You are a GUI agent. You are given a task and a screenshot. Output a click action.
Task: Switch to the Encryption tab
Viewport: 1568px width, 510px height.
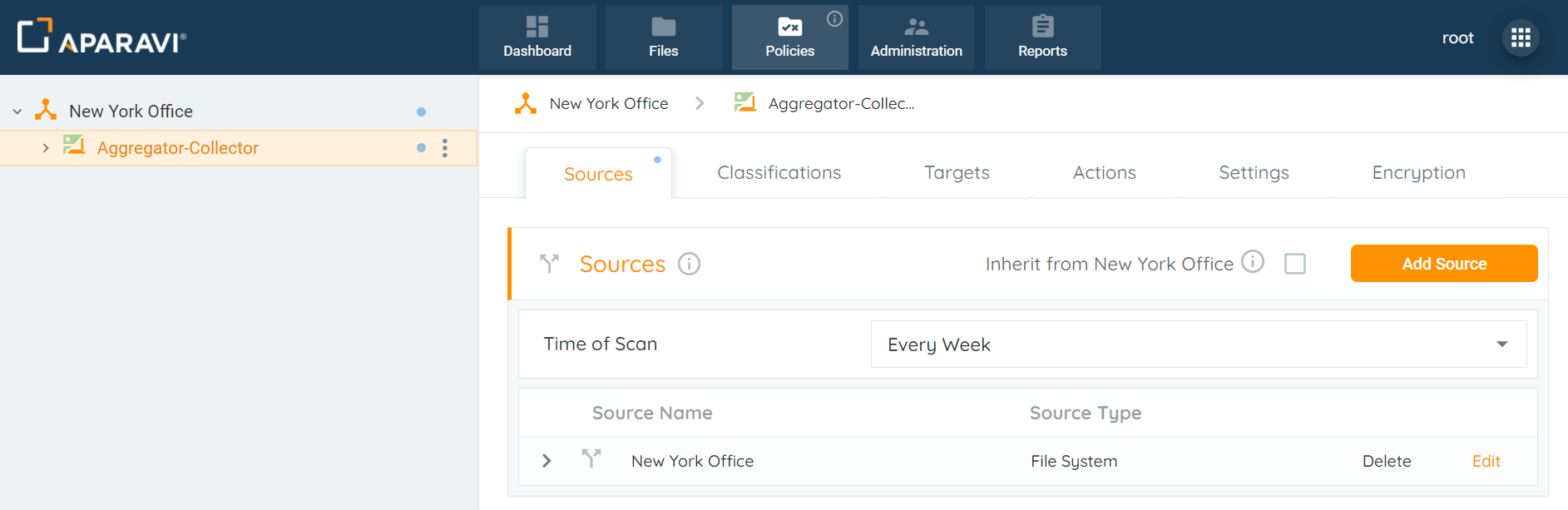click(1418, 173)
